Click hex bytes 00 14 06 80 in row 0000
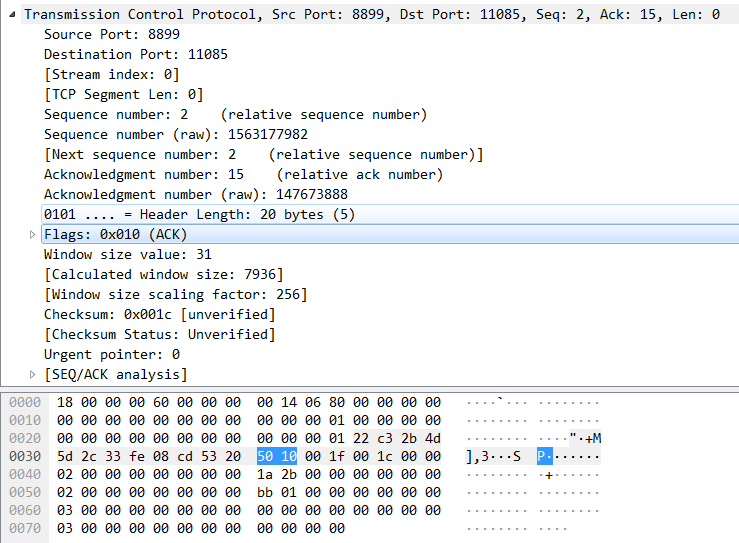 coord(301,402)
